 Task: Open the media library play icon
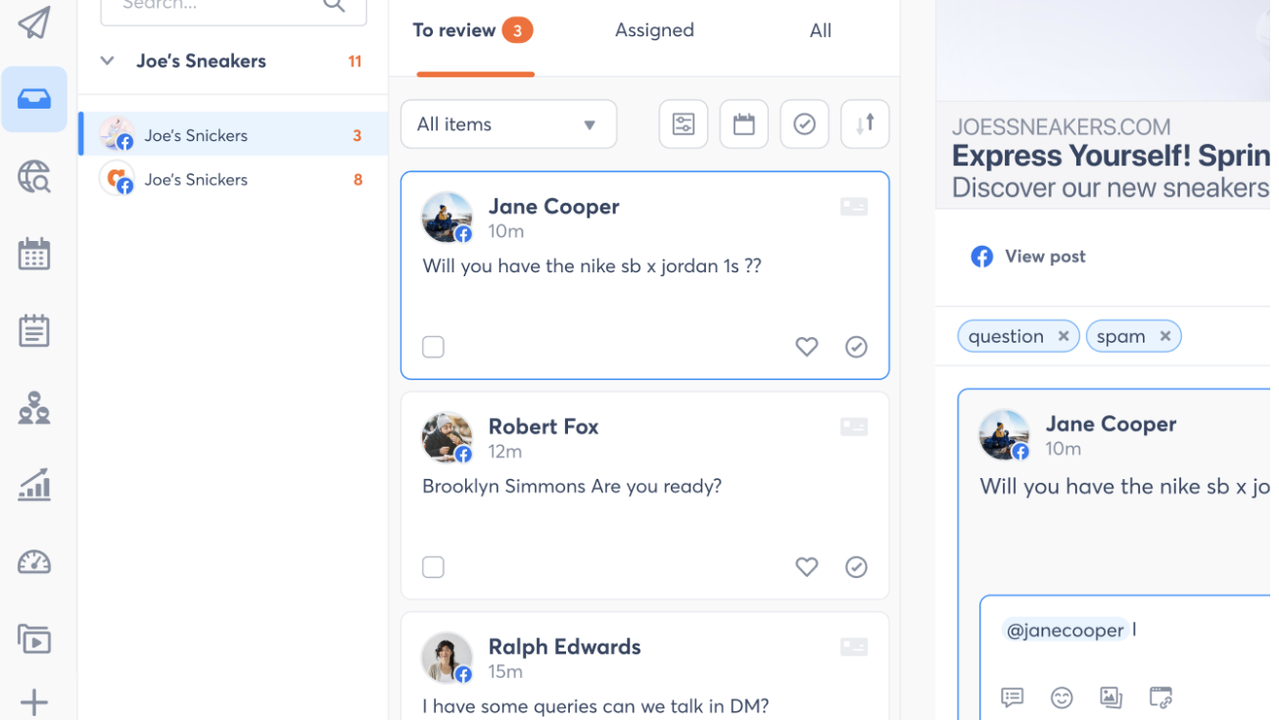tap(34, 638)
